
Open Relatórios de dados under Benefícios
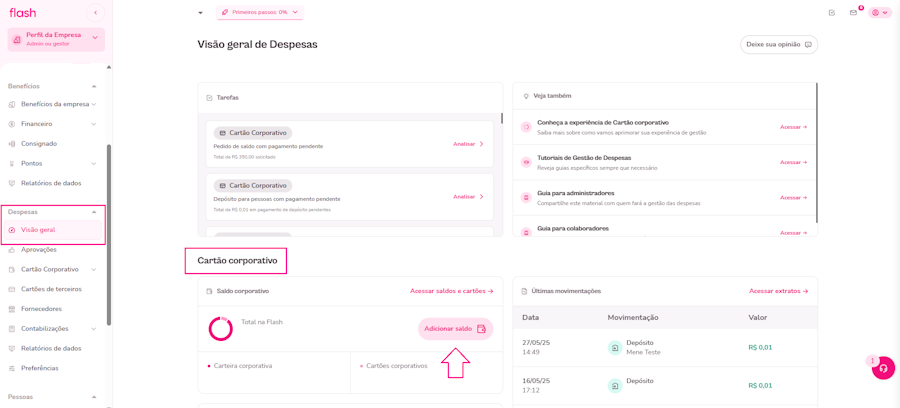tap(53, 183)
